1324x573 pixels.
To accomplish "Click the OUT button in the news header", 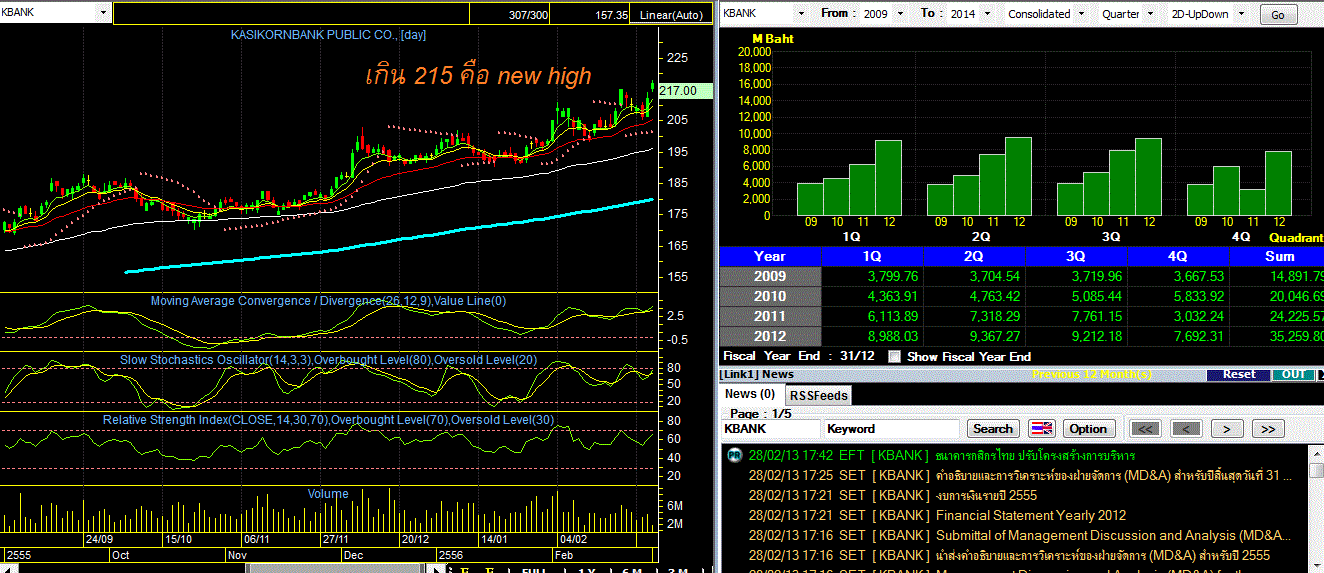I will click(x=1293, y=374).
